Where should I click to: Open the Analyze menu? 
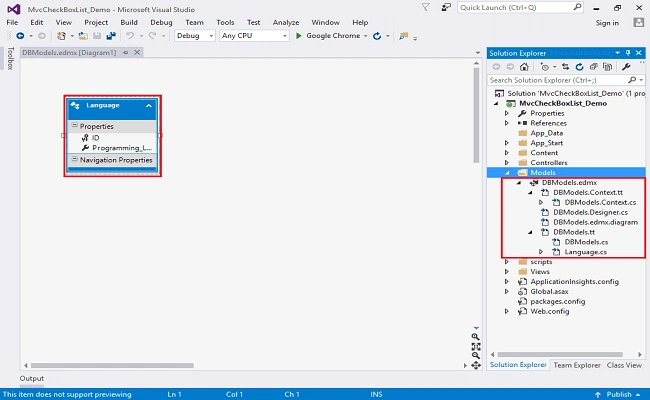pos(286,22)
